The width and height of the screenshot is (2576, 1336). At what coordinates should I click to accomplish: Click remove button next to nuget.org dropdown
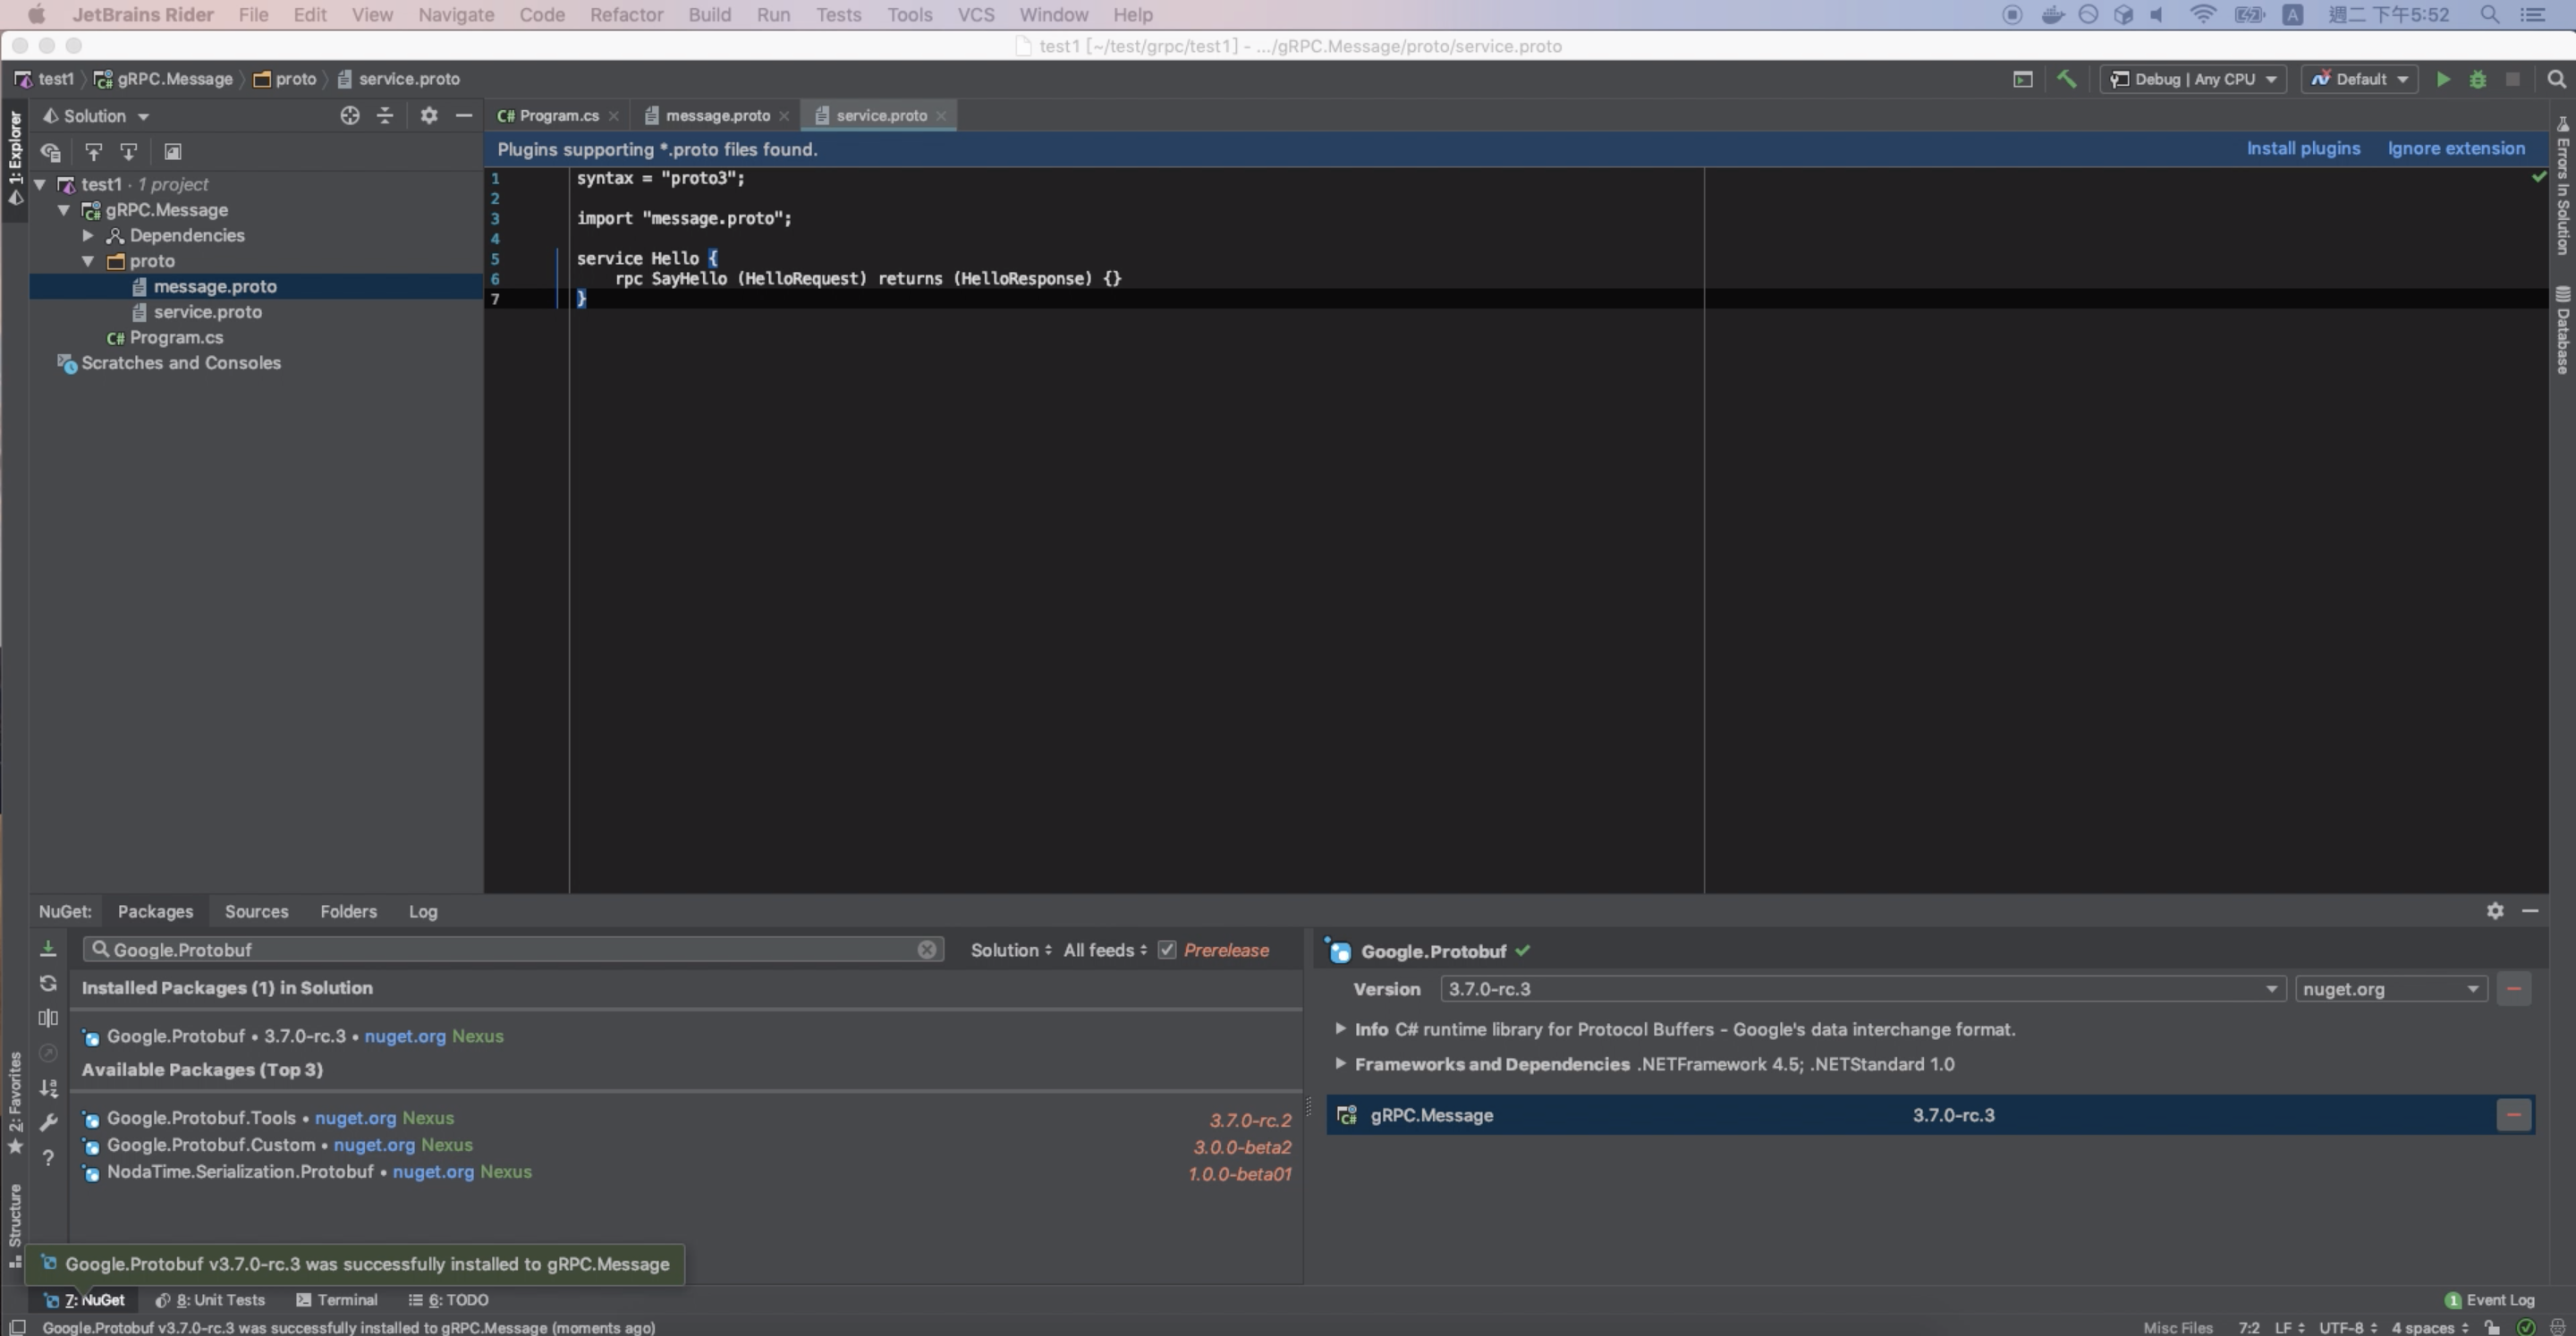(2514, 989)
